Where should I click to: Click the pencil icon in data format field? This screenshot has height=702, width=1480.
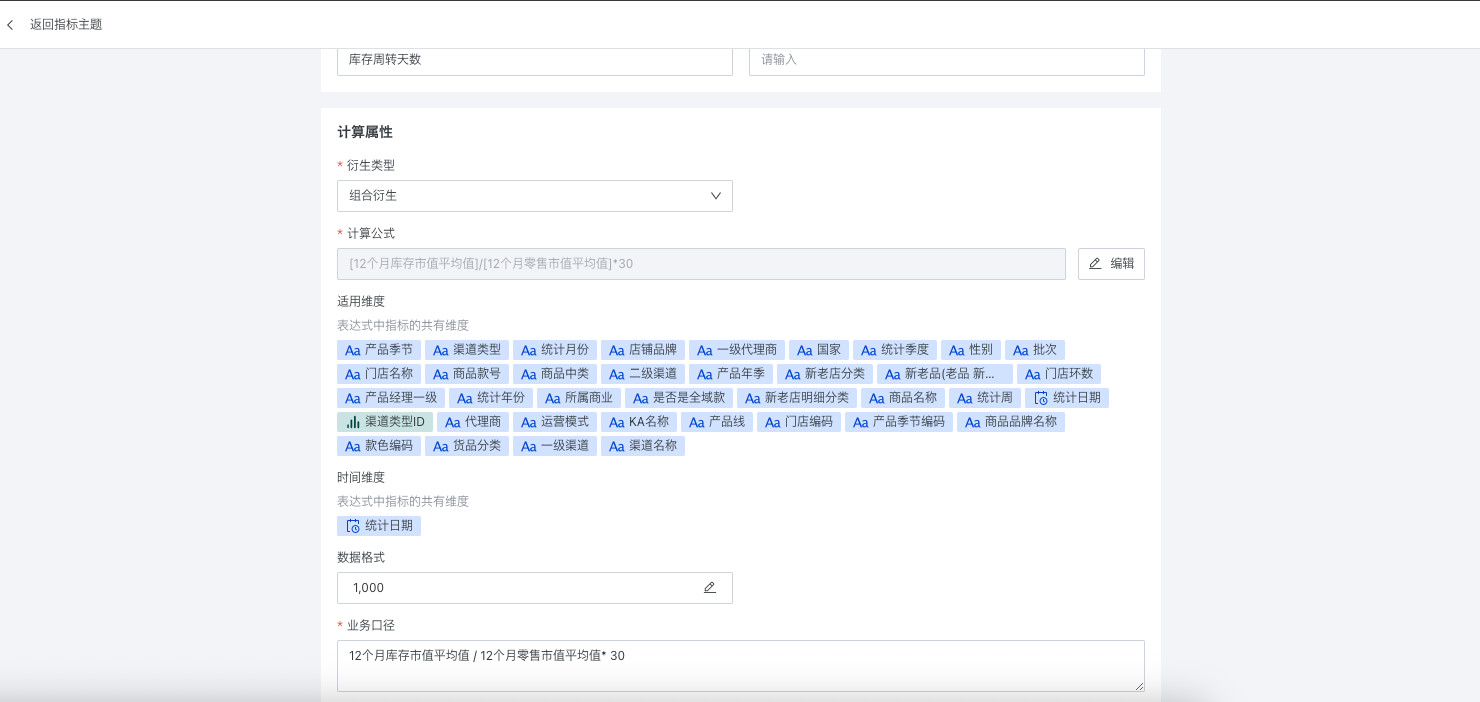click(x=710, y=588)
